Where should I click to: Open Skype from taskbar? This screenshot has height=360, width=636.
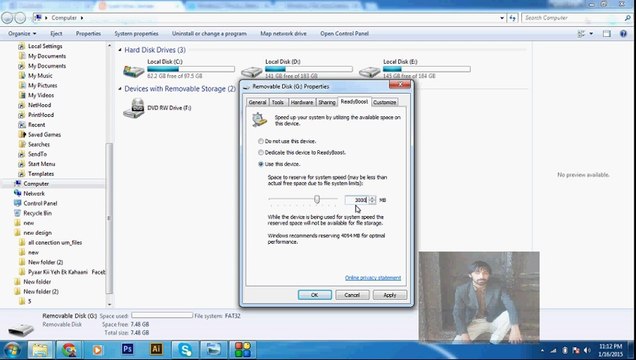click(185, 349)
